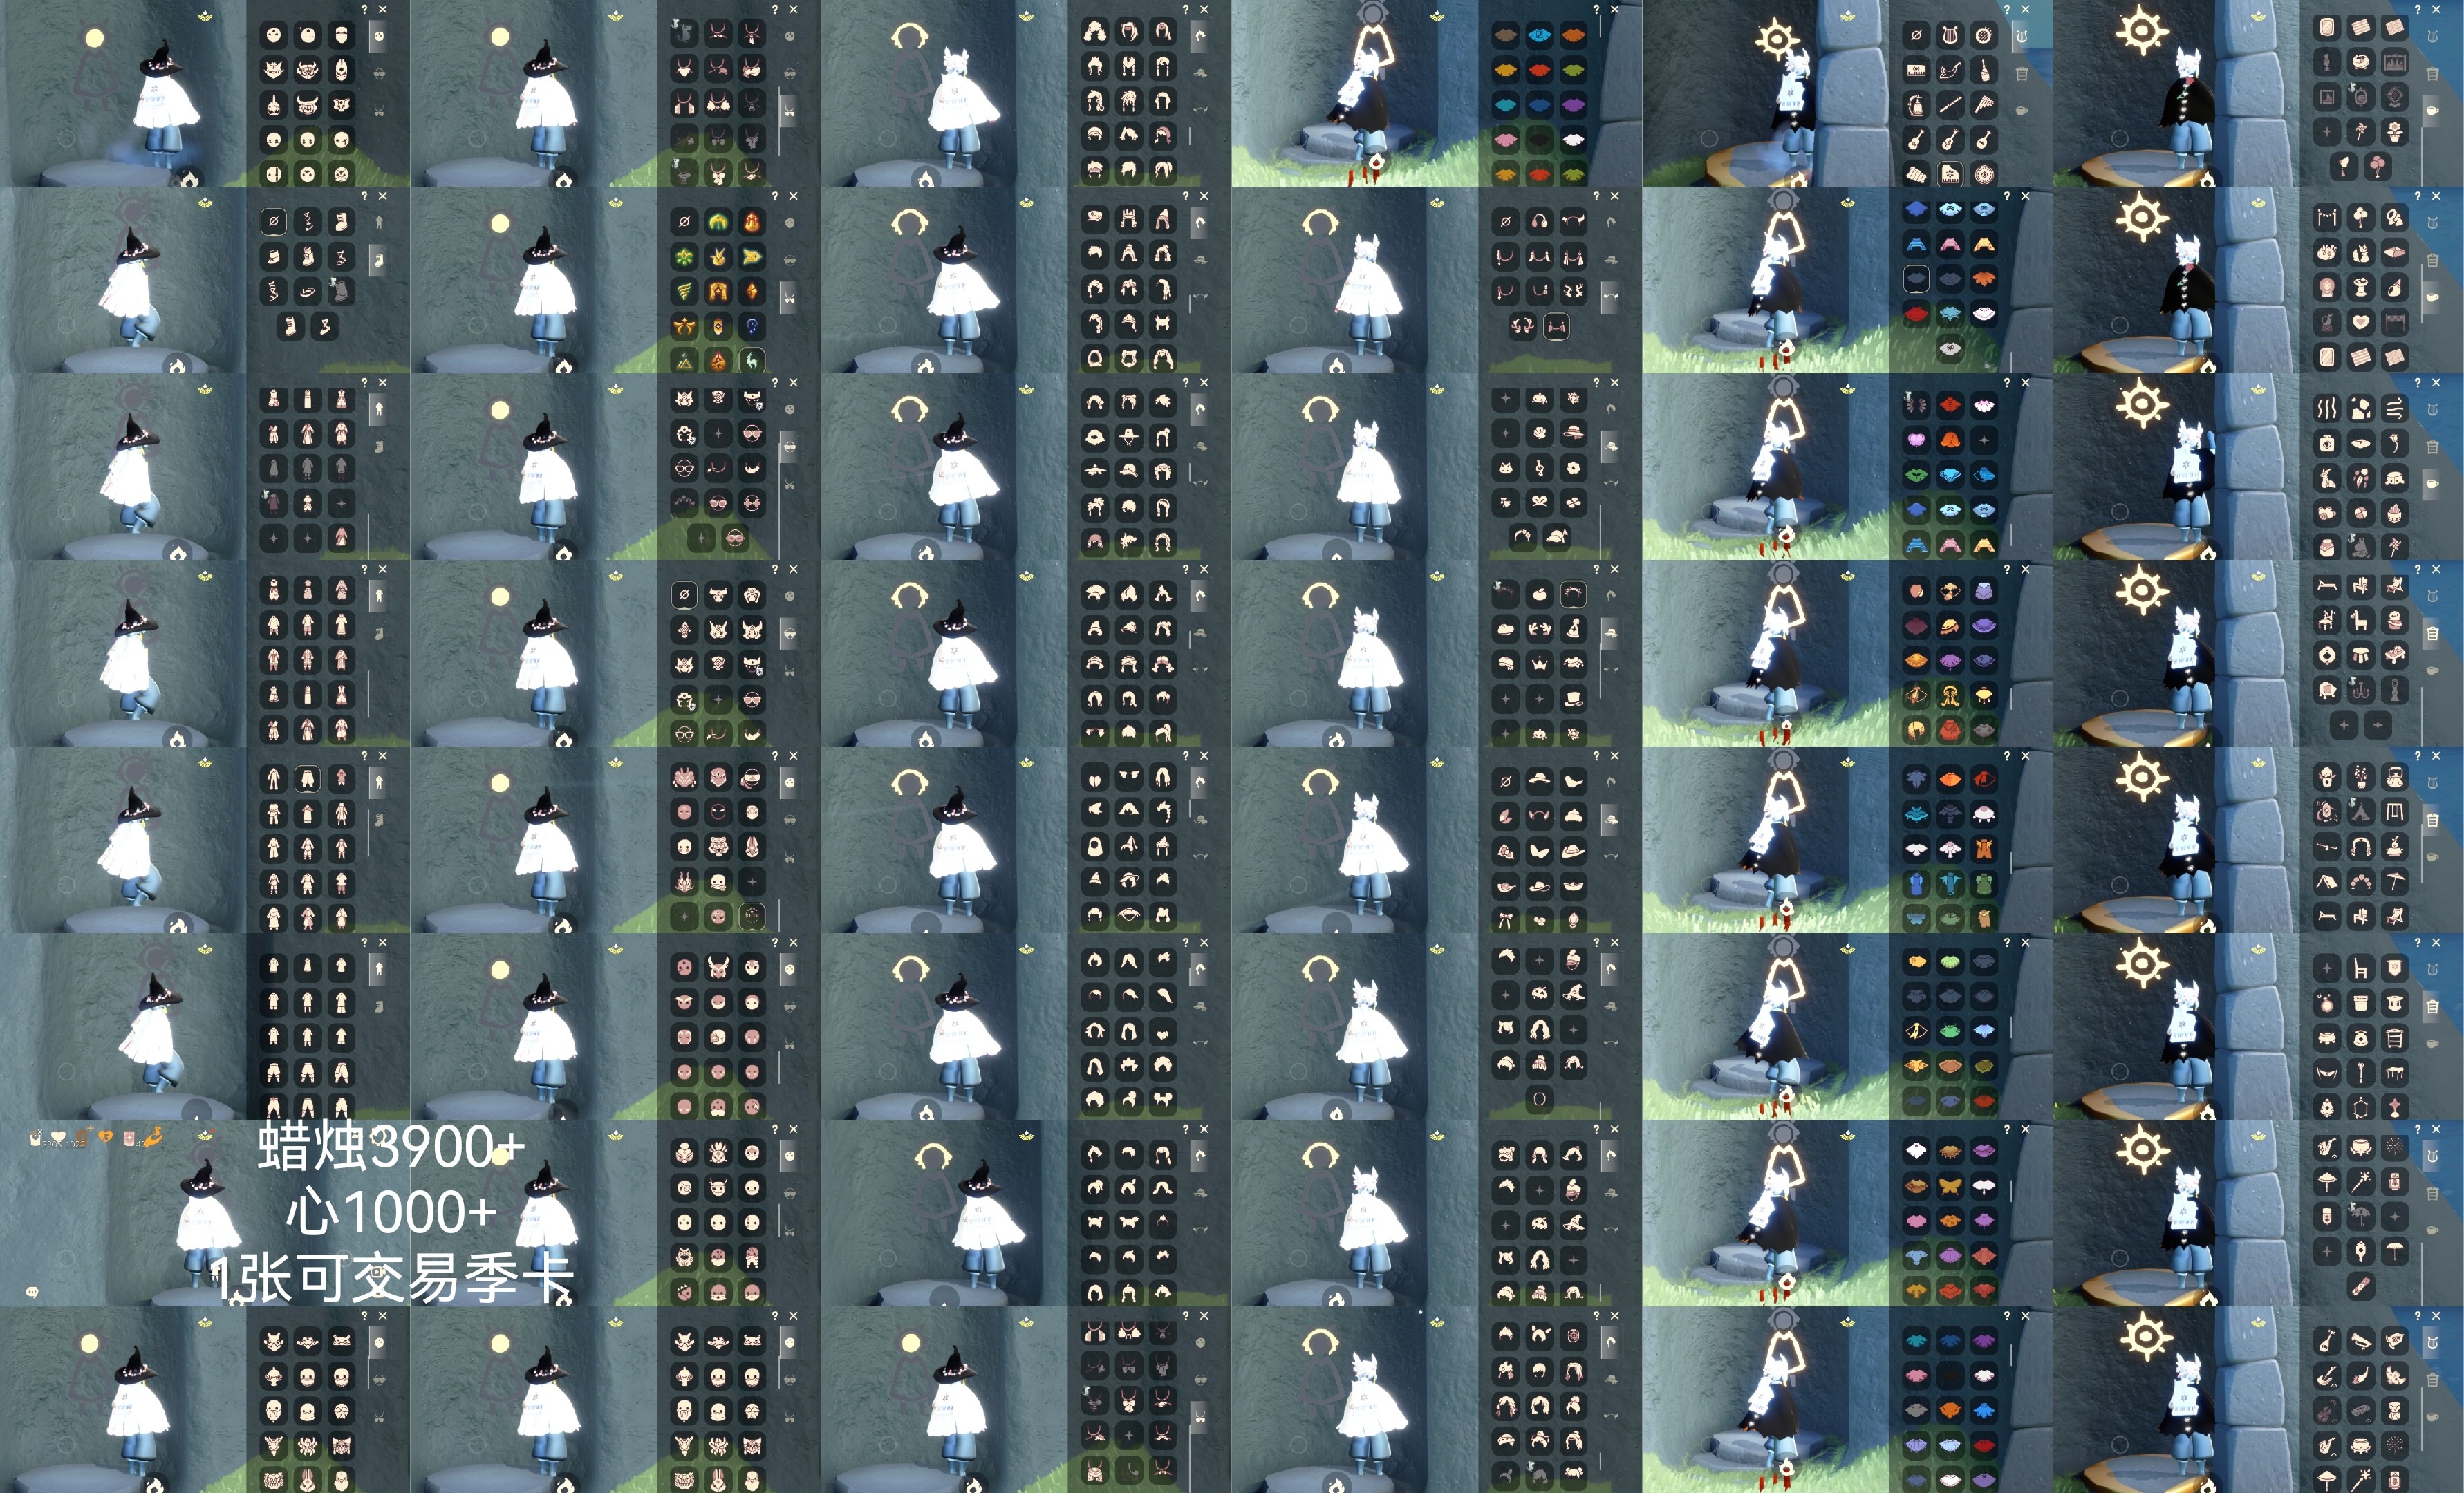Select the green crescent spell icon
The image size is (2464, 1493).
click(x=718, y=222)
